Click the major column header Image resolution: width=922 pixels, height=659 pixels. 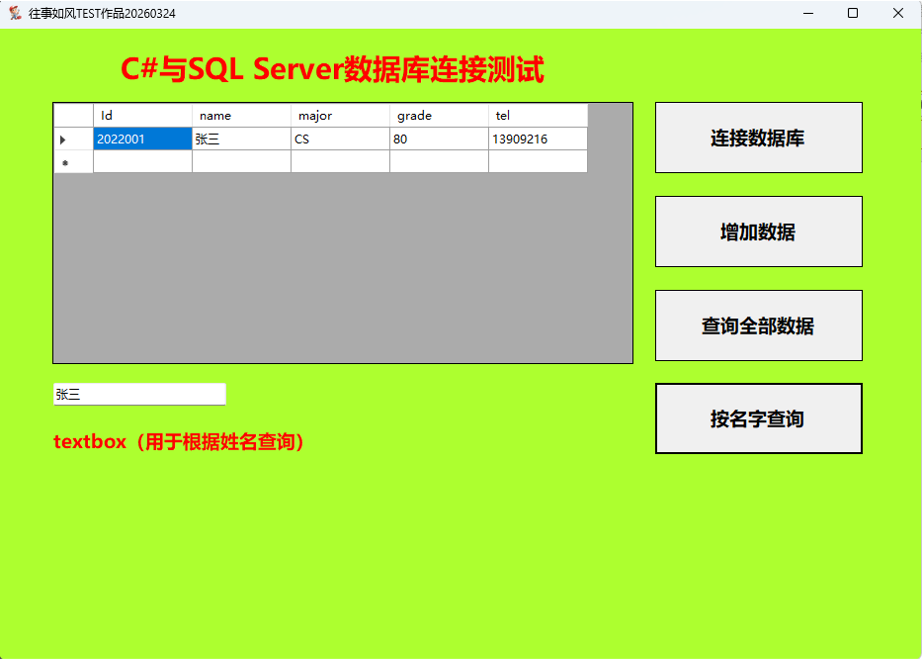340,116
